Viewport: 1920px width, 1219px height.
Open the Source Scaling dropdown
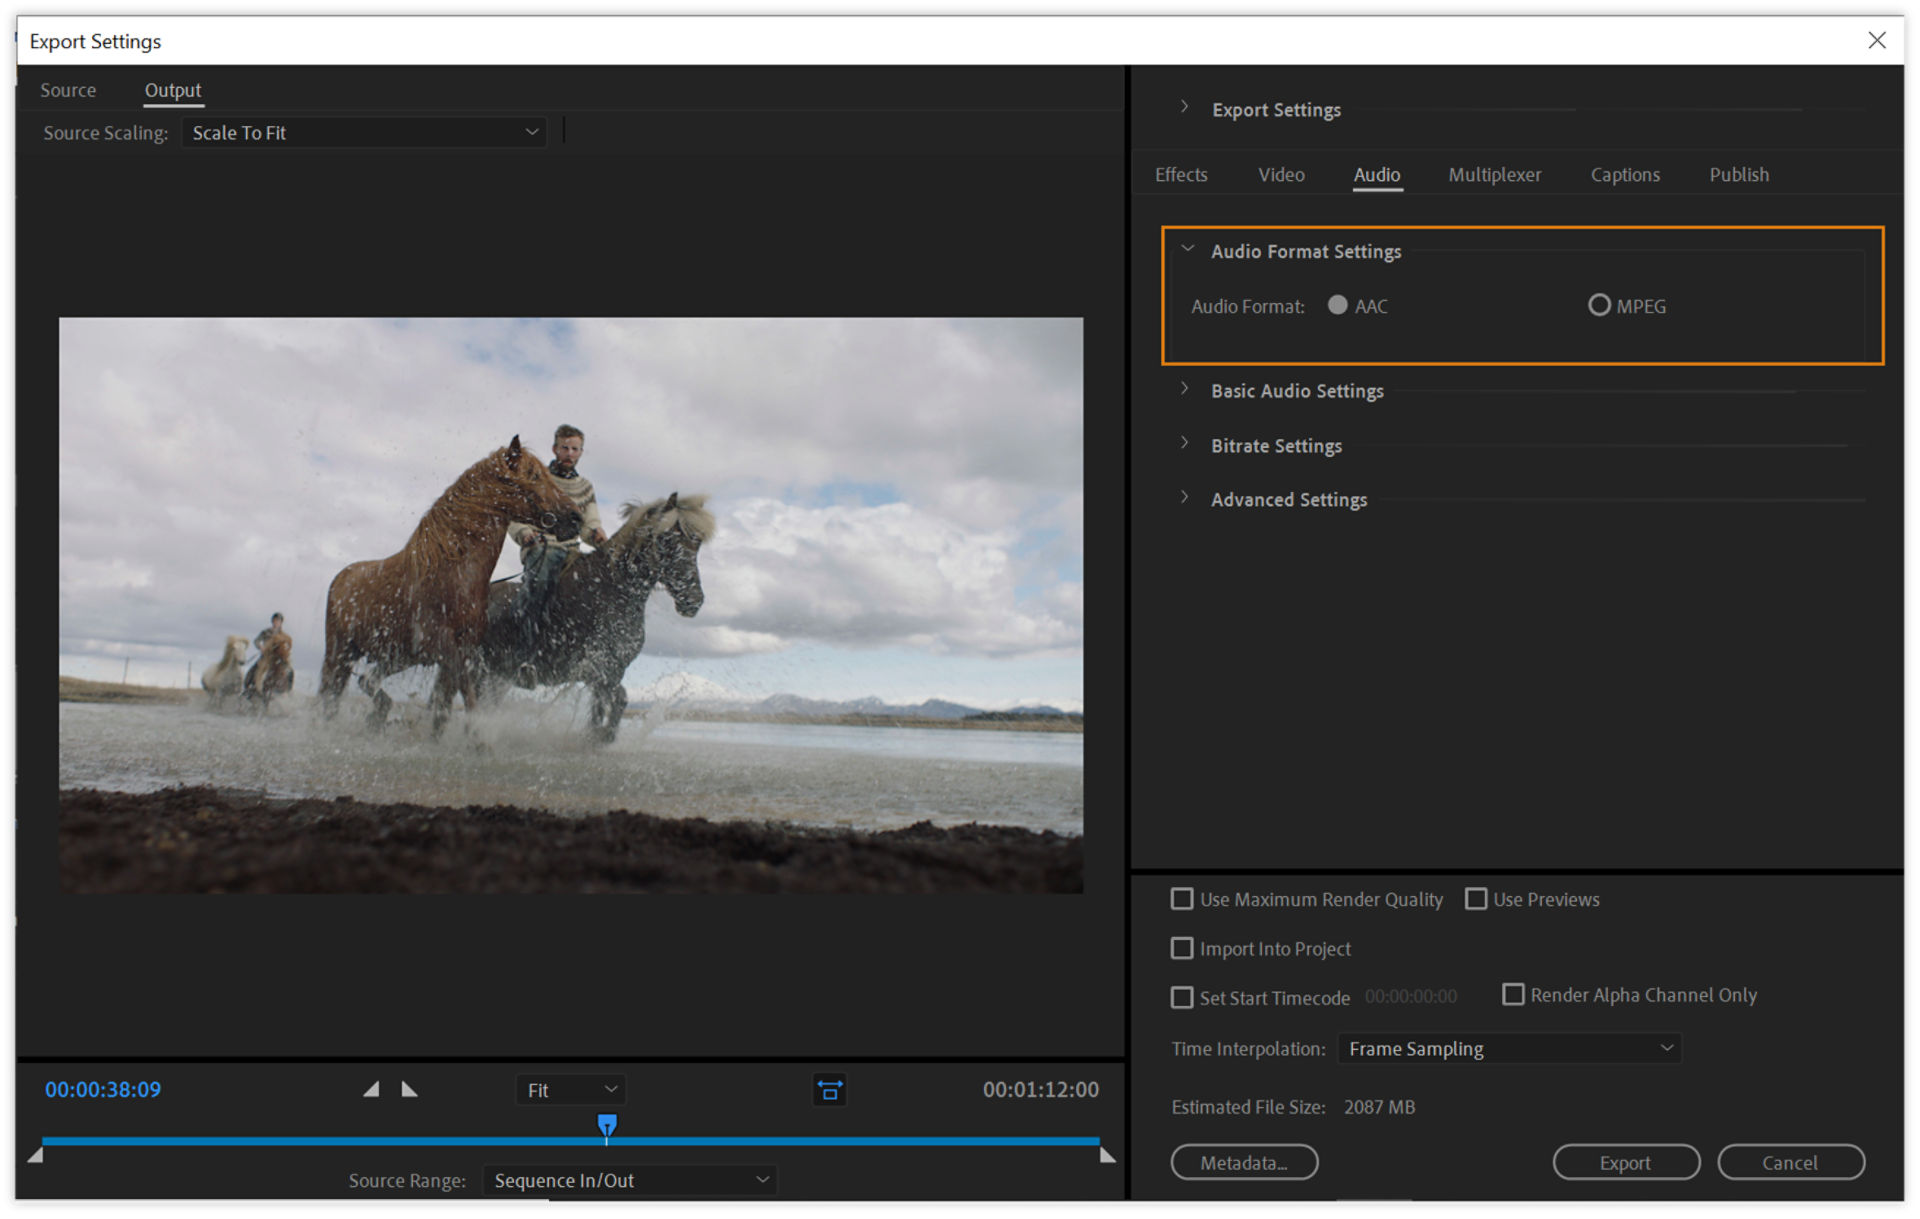tap(364, 133)
